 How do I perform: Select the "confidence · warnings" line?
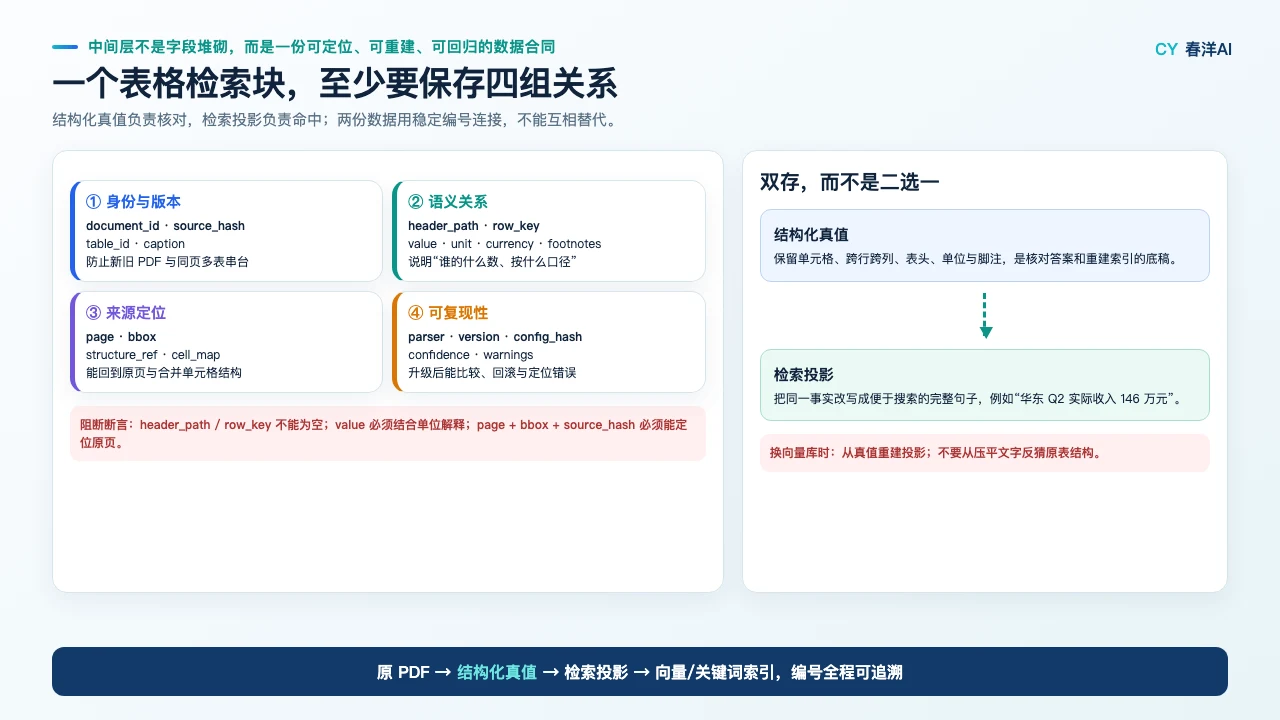pyautogui.click(x=471, y=355)
